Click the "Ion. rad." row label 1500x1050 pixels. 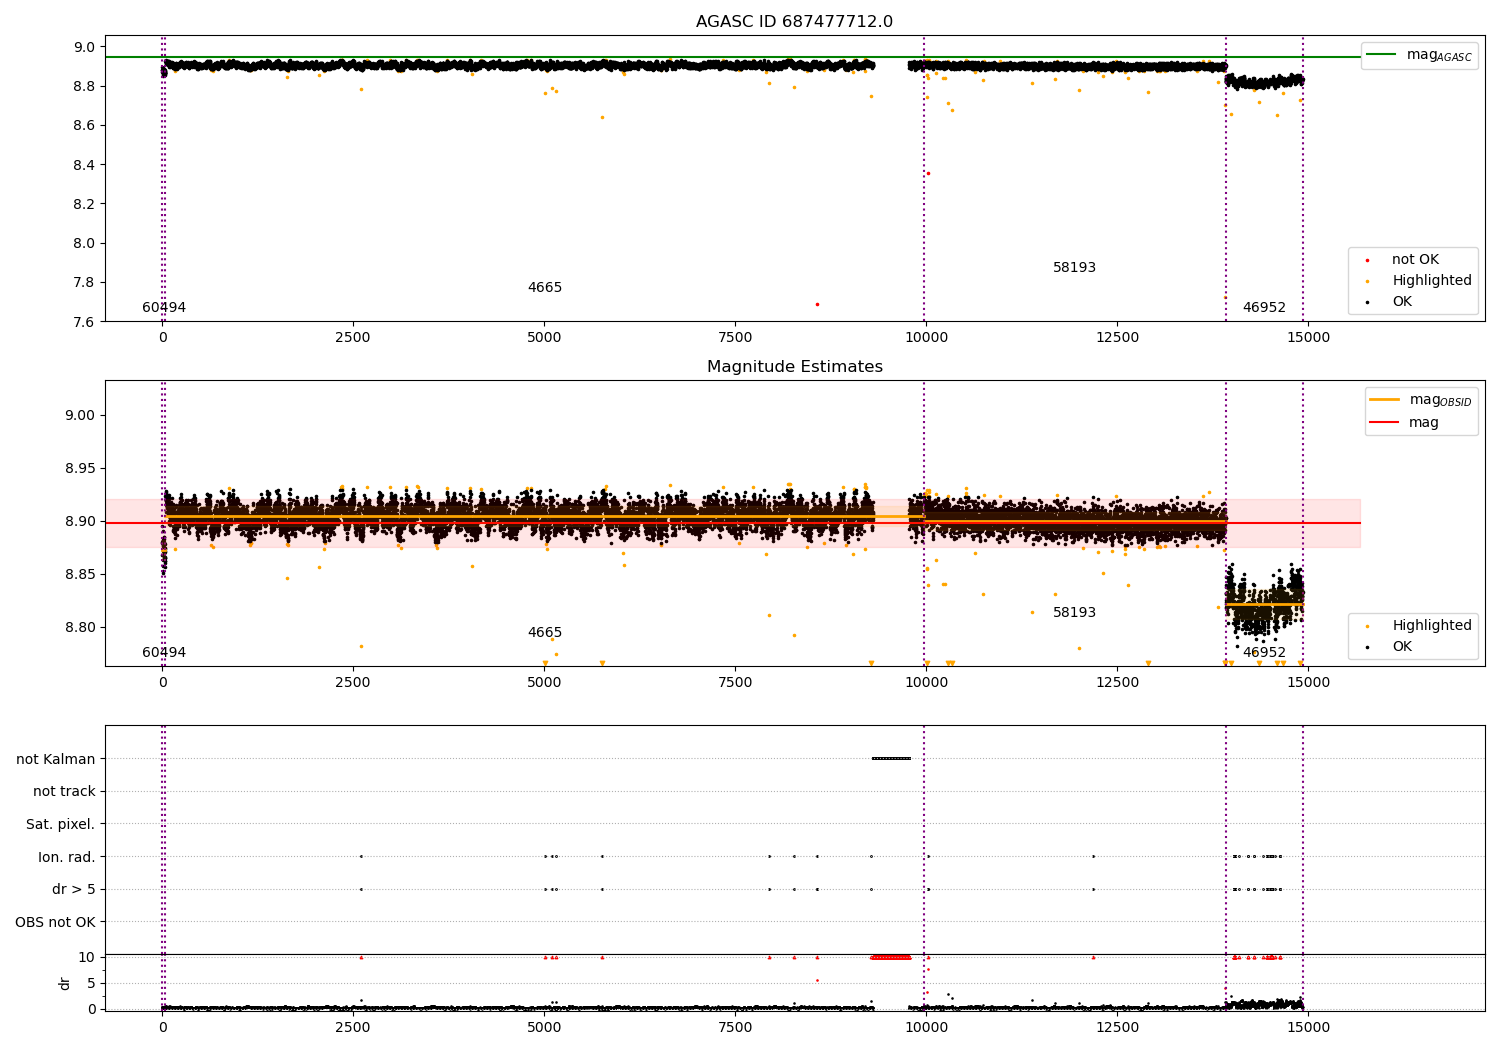point(67,857)
